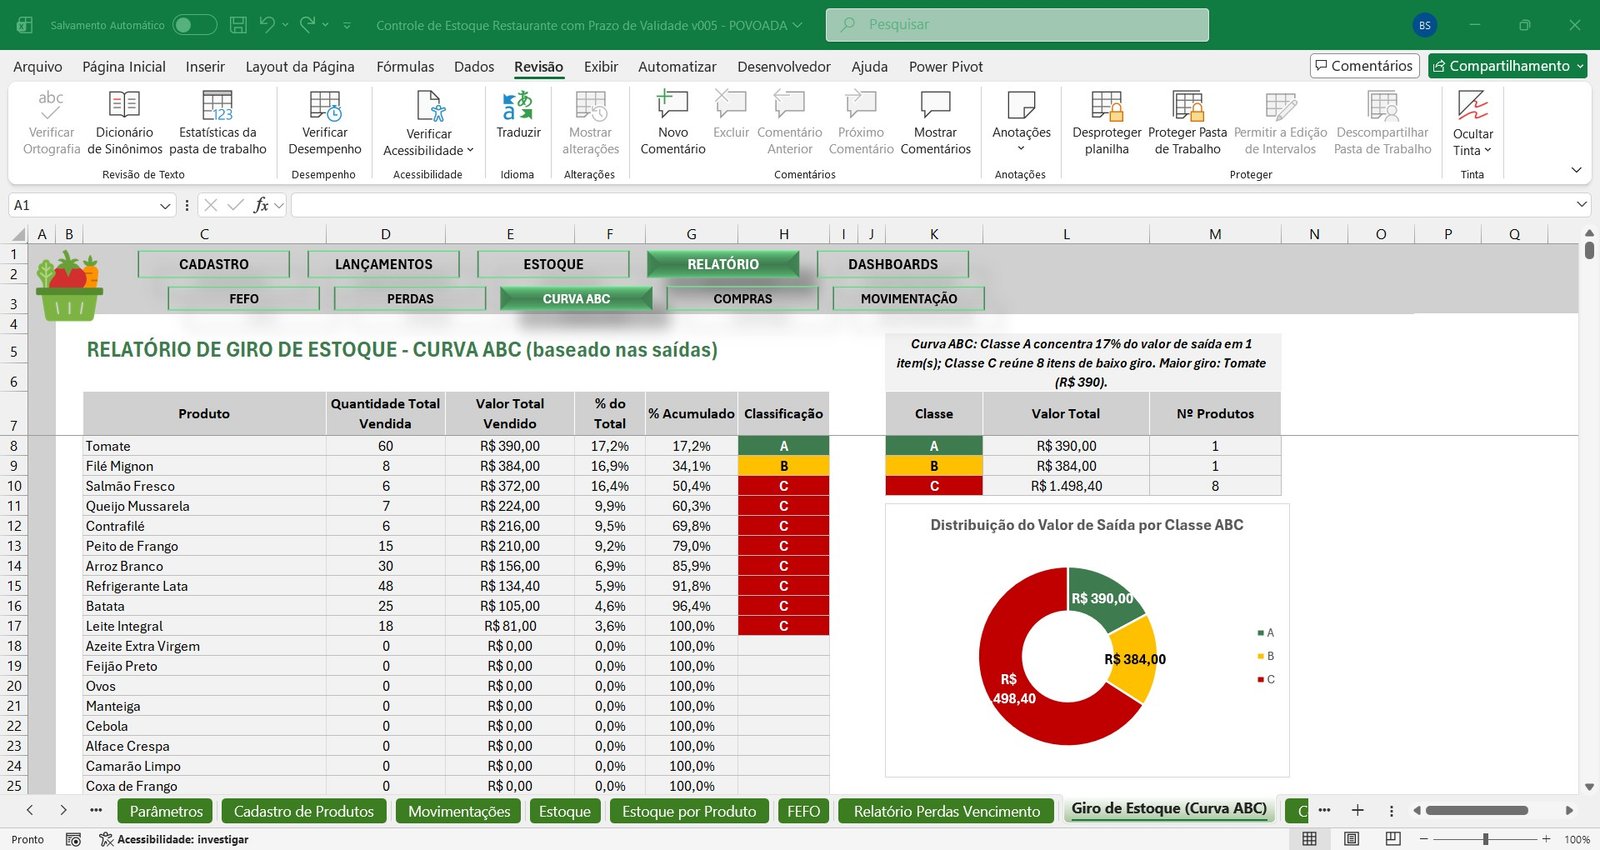Click Verificar Acessibilidade icon
The image size is (1600, 850).
click(x=429, y=105)
